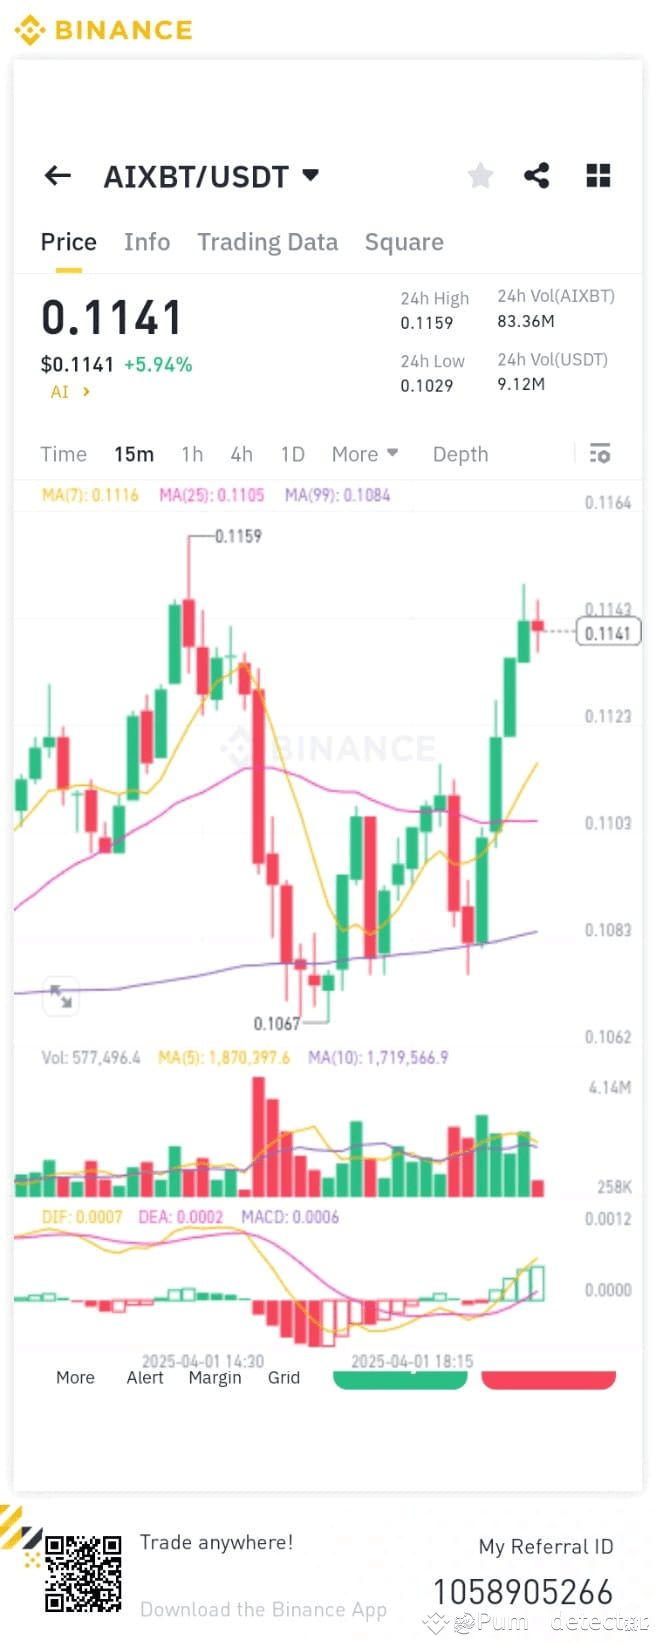Screen dimensions: 656x1644
Task: Tap the back arrow to exit chart
Action: (x=57, y=175)
